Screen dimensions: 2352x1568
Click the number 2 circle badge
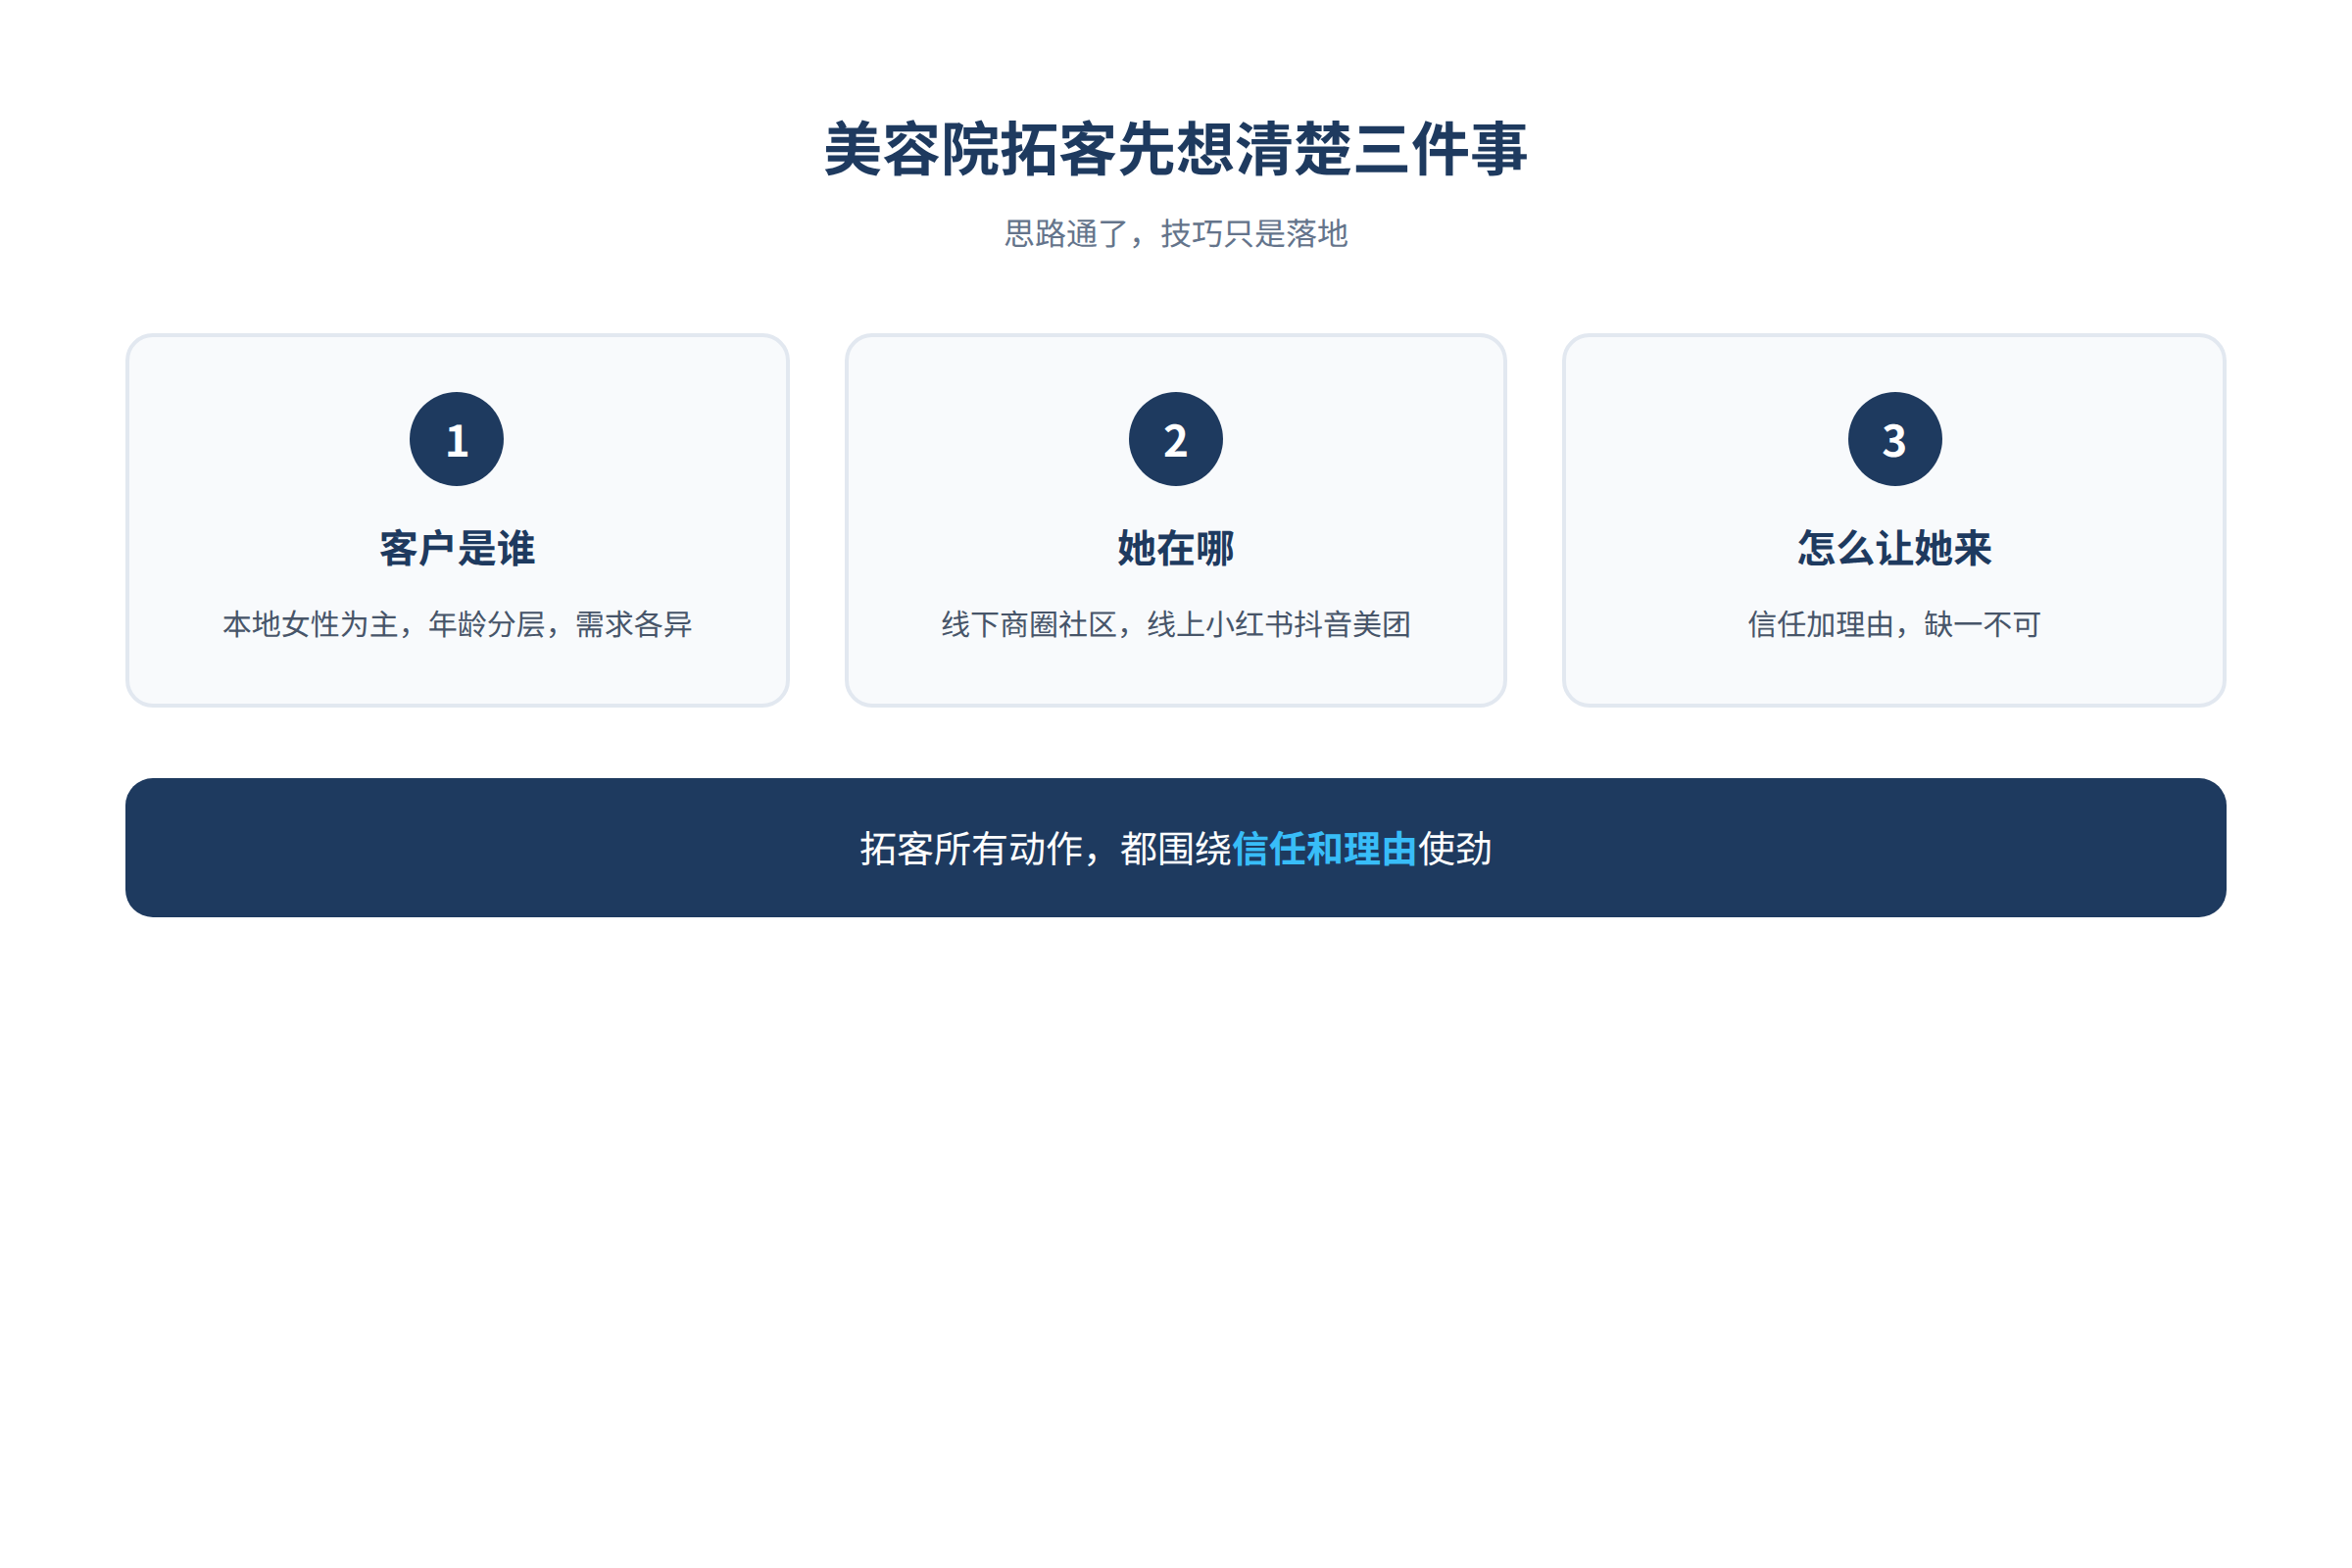1176,439
